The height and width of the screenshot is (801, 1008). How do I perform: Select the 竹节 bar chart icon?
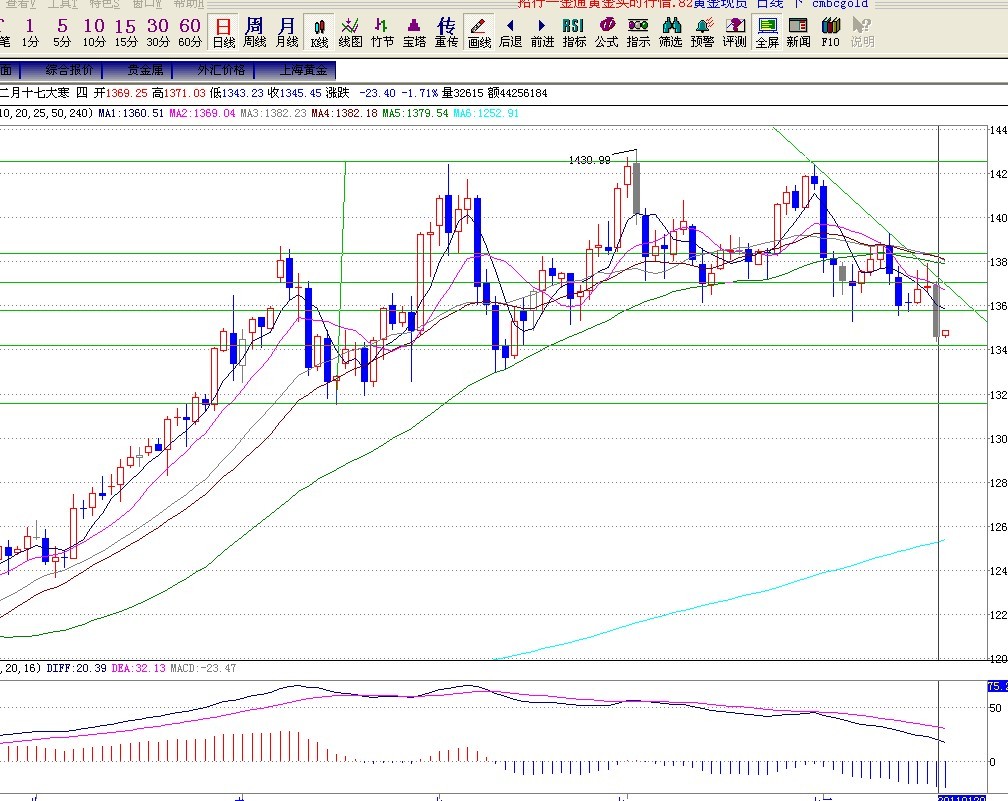382,32
